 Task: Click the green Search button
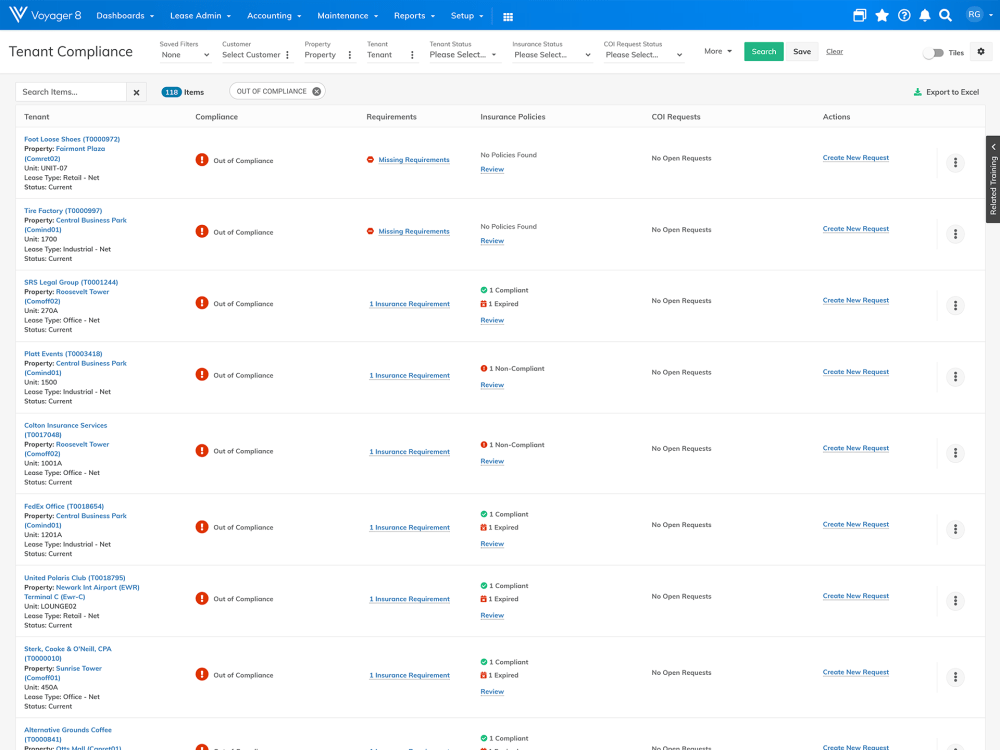(x=764, y=52)
